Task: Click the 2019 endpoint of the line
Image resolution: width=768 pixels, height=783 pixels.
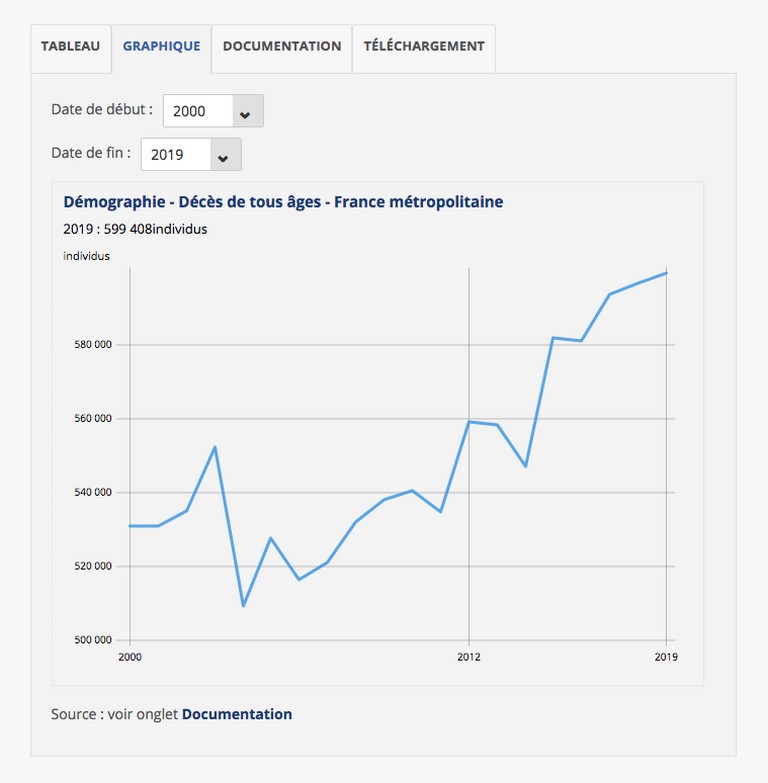Action: (666, 273)
